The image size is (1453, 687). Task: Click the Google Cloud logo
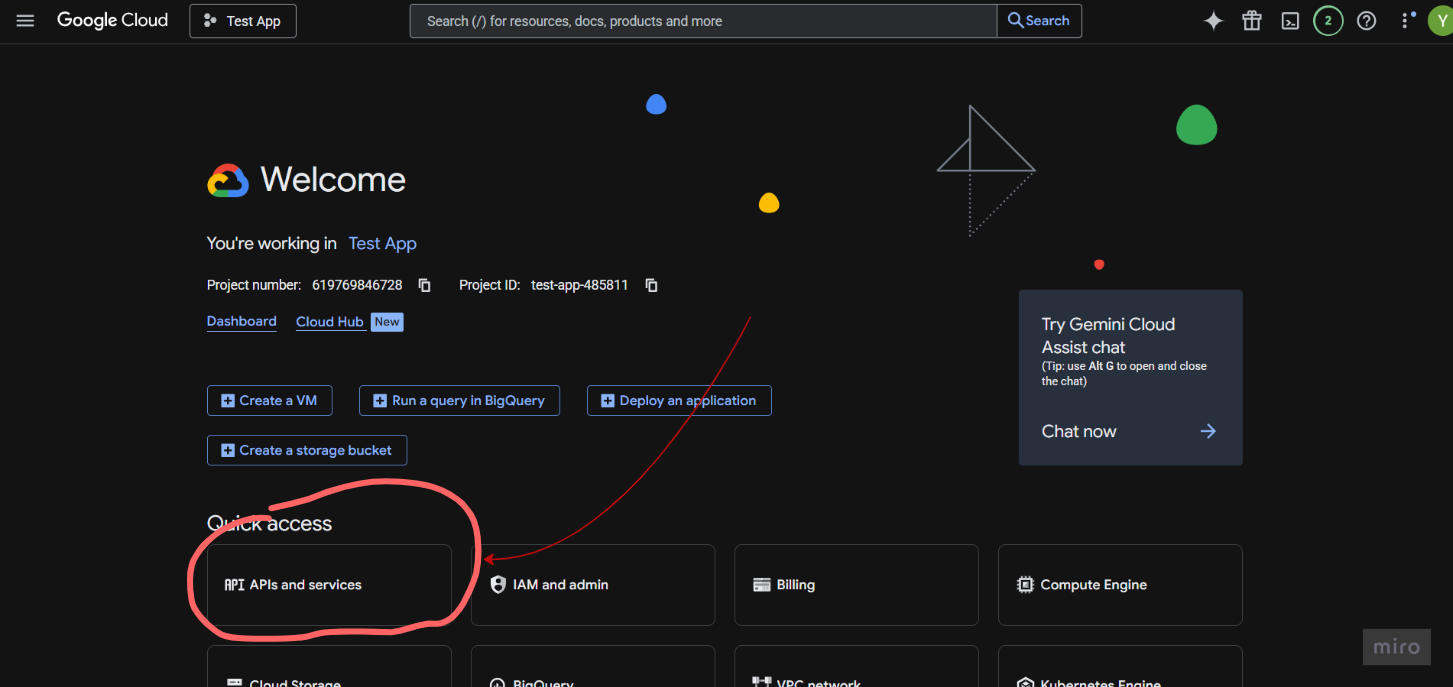pos(112,20)
